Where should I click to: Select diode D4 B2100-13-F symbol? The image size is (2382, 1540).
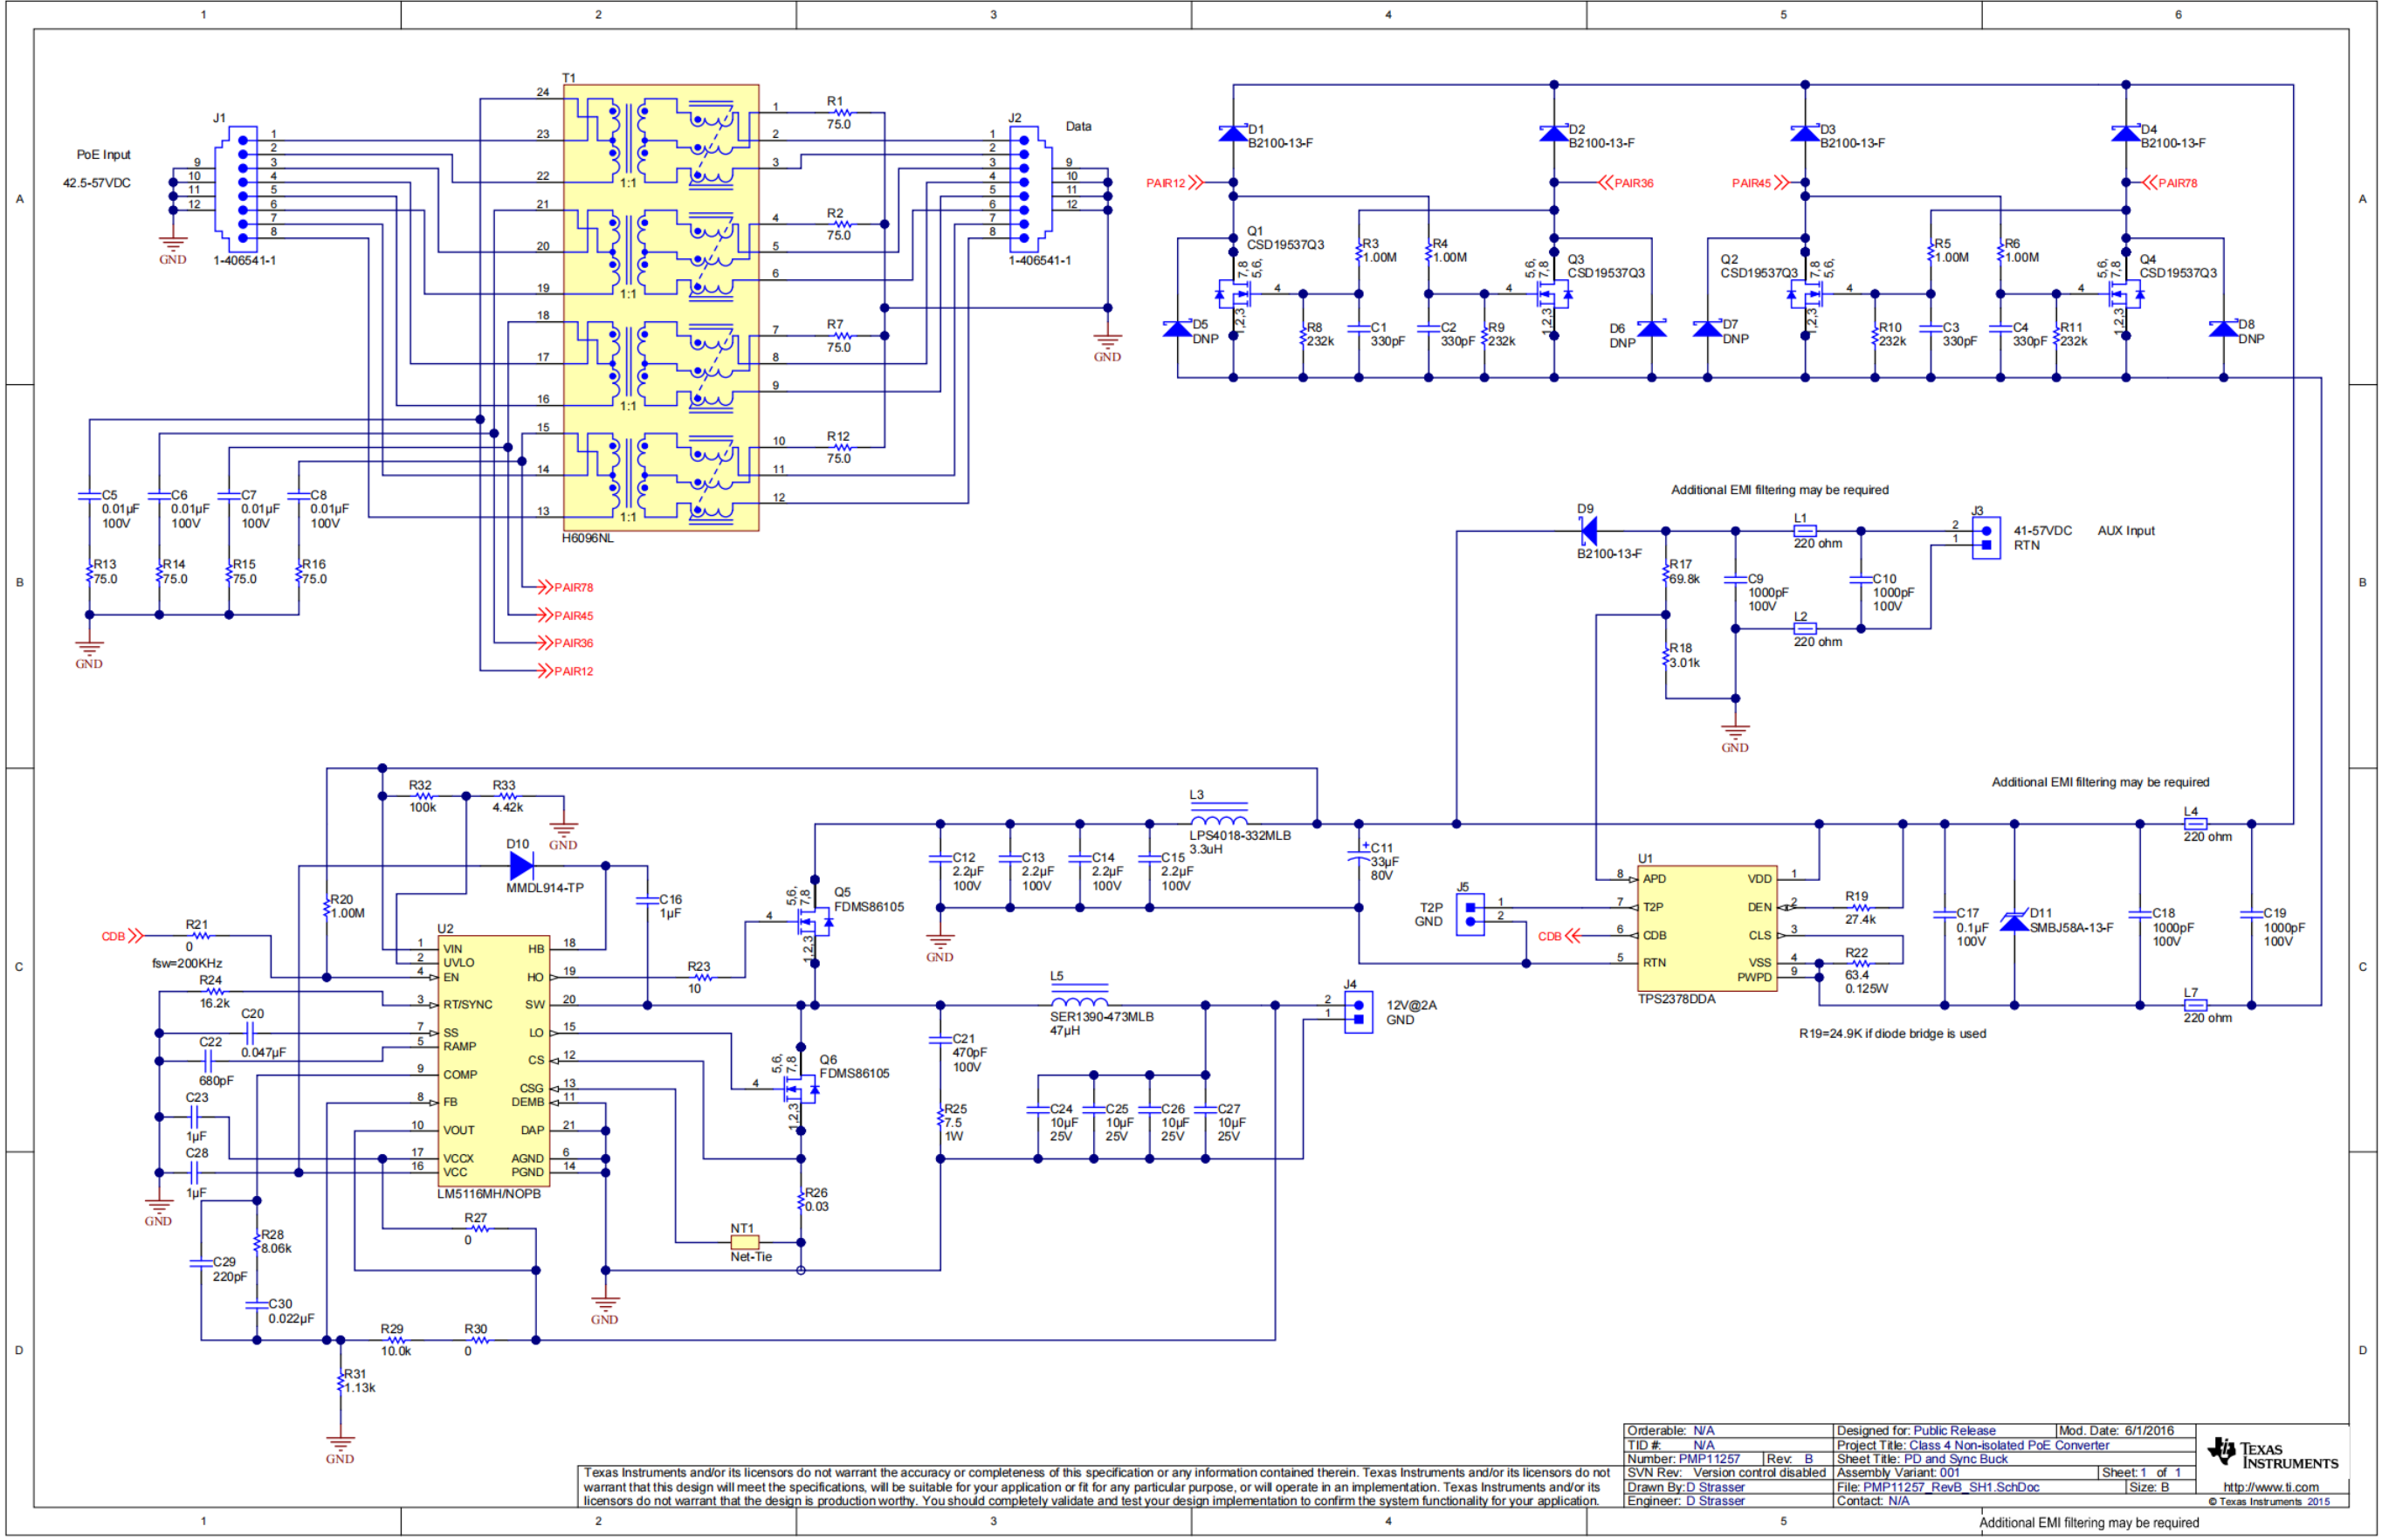2125,133
